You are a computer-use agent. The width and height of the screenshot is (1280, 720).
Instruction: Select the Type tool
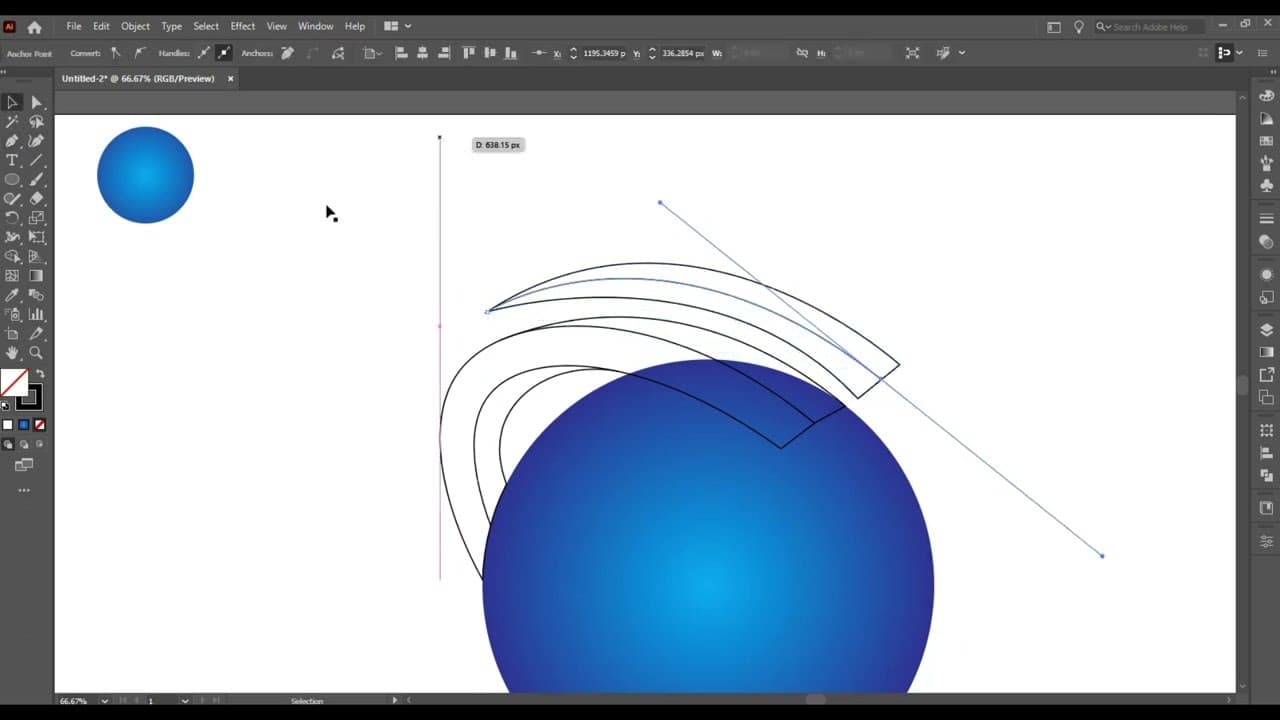(12, 160)
